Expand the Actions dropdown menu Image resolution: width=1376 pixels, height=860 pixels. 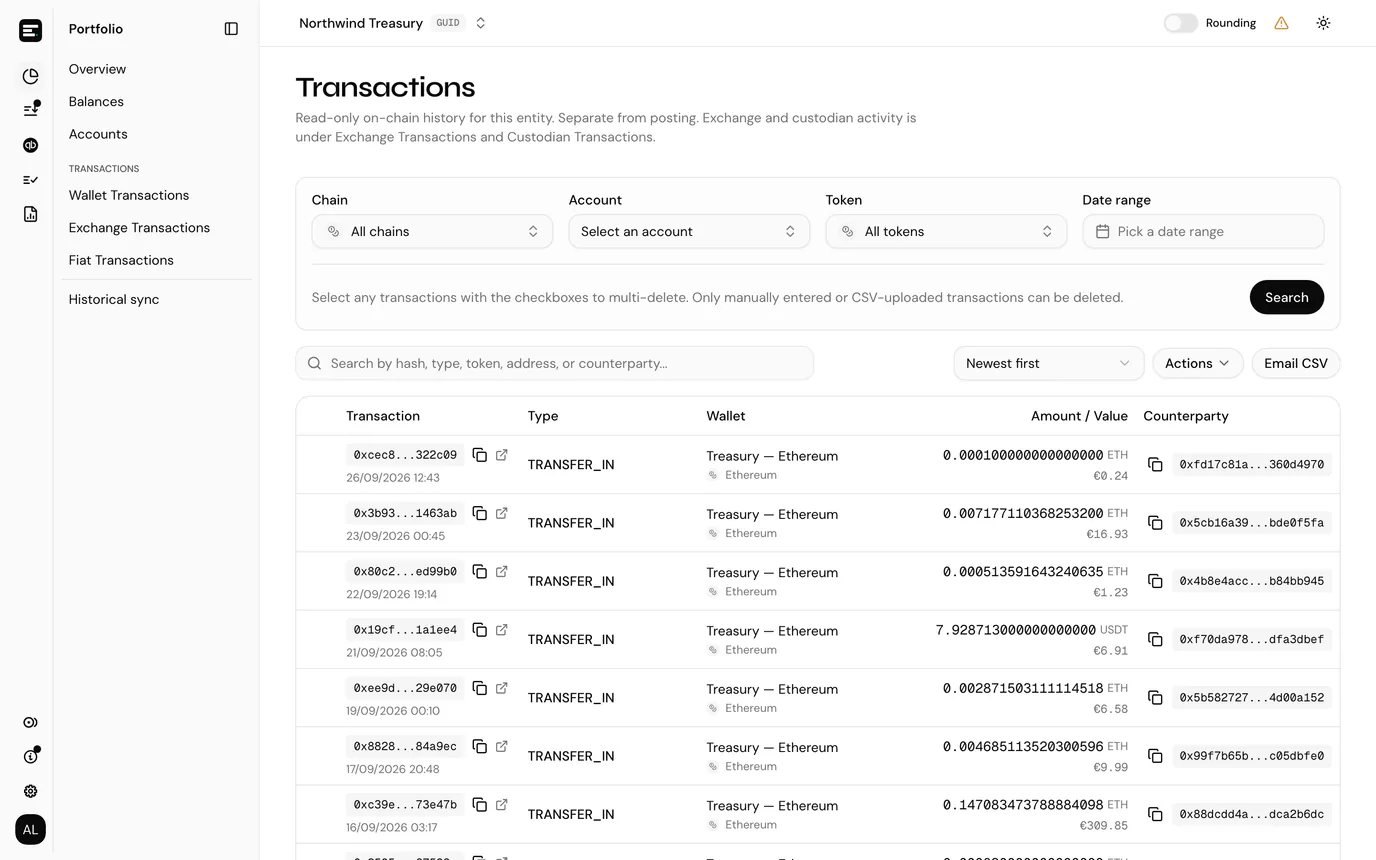[x=1197, y=363]
